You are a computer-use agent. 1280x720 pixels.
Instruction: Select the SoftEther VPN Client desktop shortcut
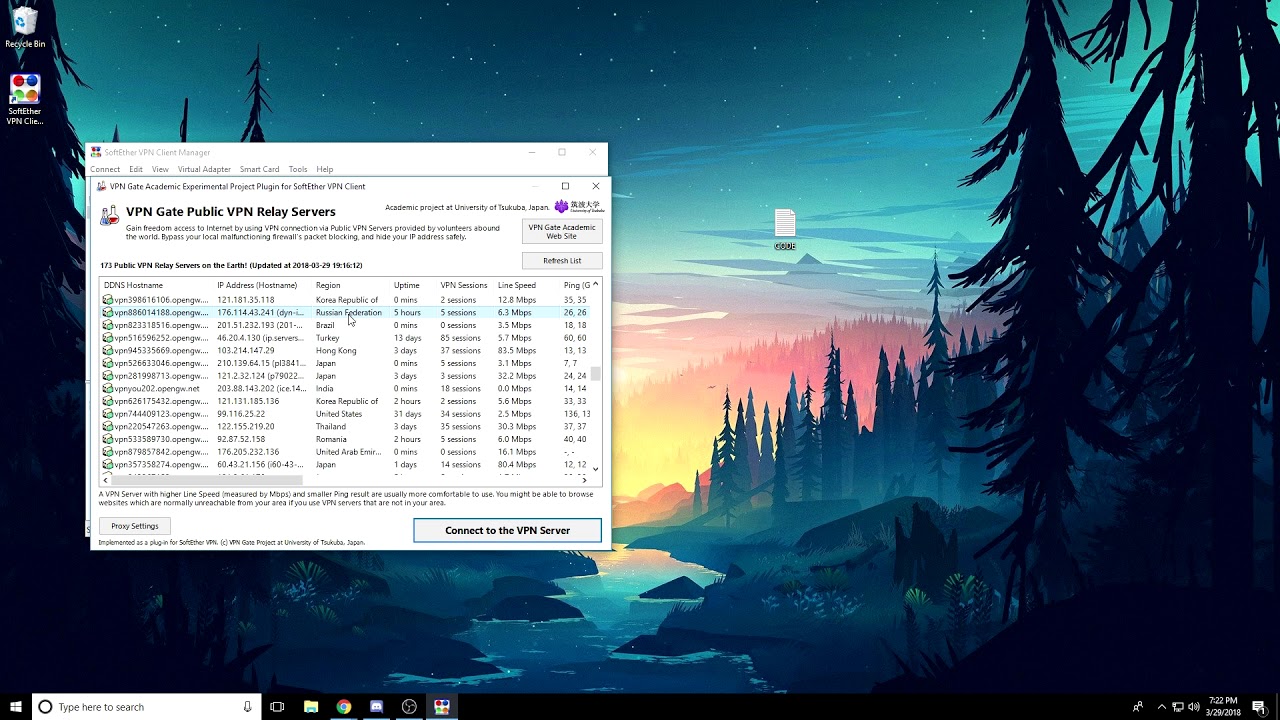25,100
